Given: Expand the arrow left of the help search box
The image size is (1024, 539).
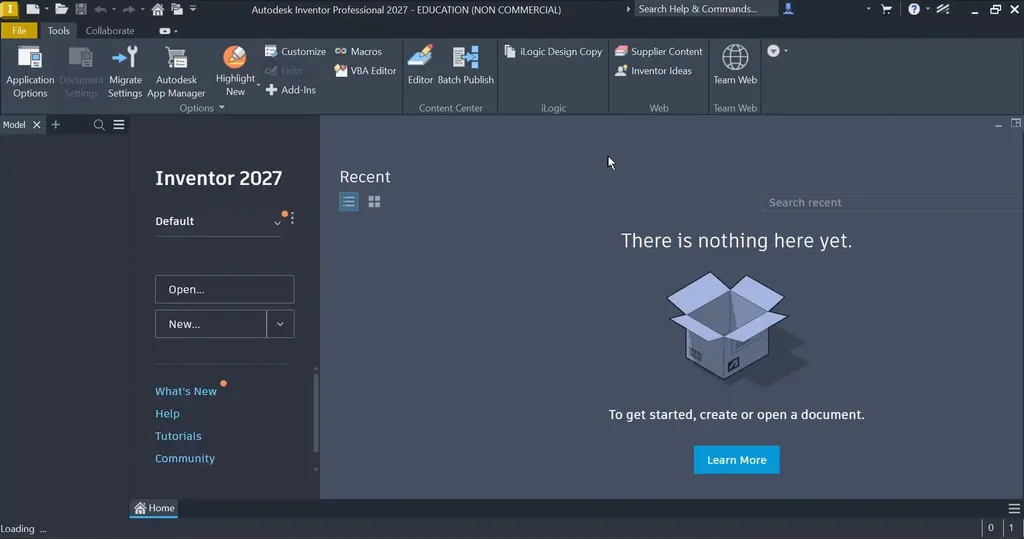Looking at the screenshot, I should point(628,9).
